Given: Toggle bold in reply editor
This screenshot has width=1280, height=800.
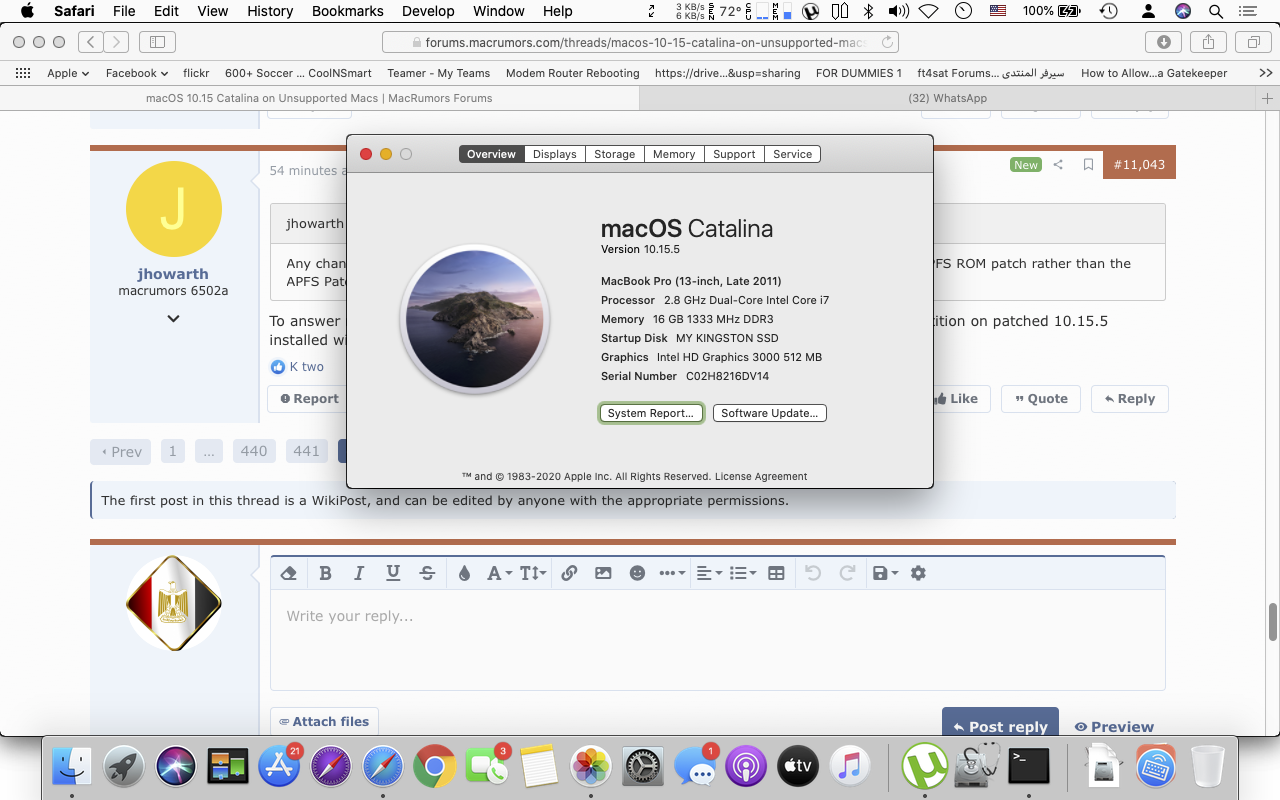Looking at the screenshot, I should [325, 573].
